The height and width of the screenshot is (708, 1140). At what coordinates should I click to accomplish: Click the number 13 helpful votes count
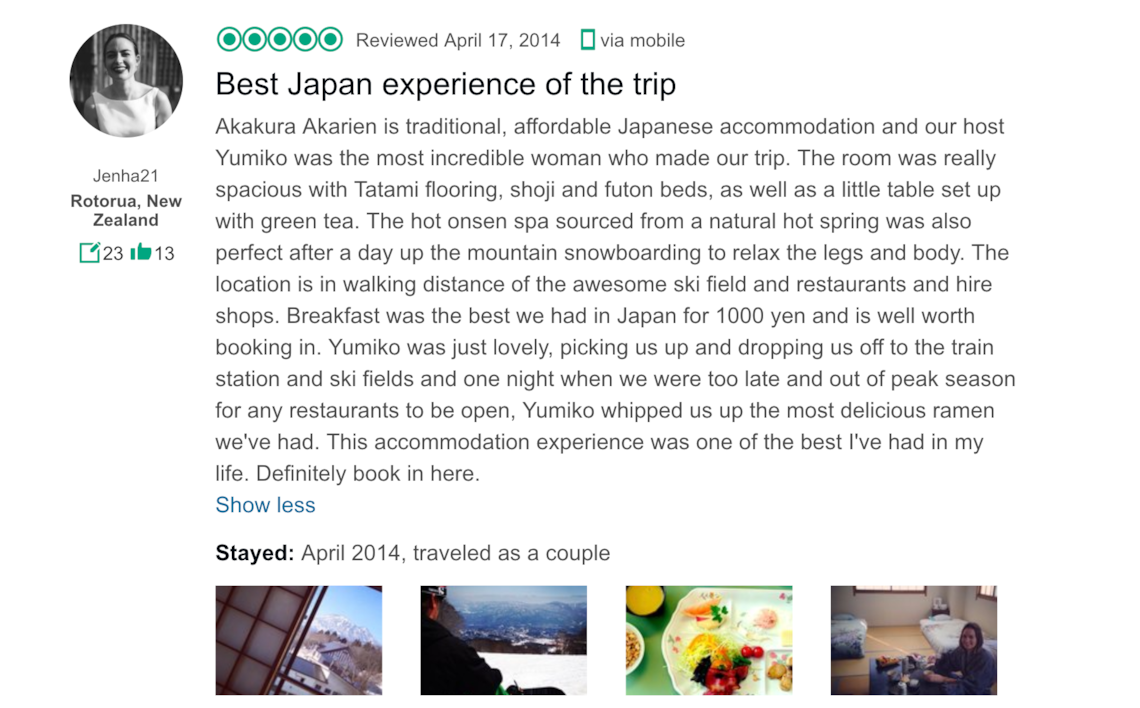164,254
